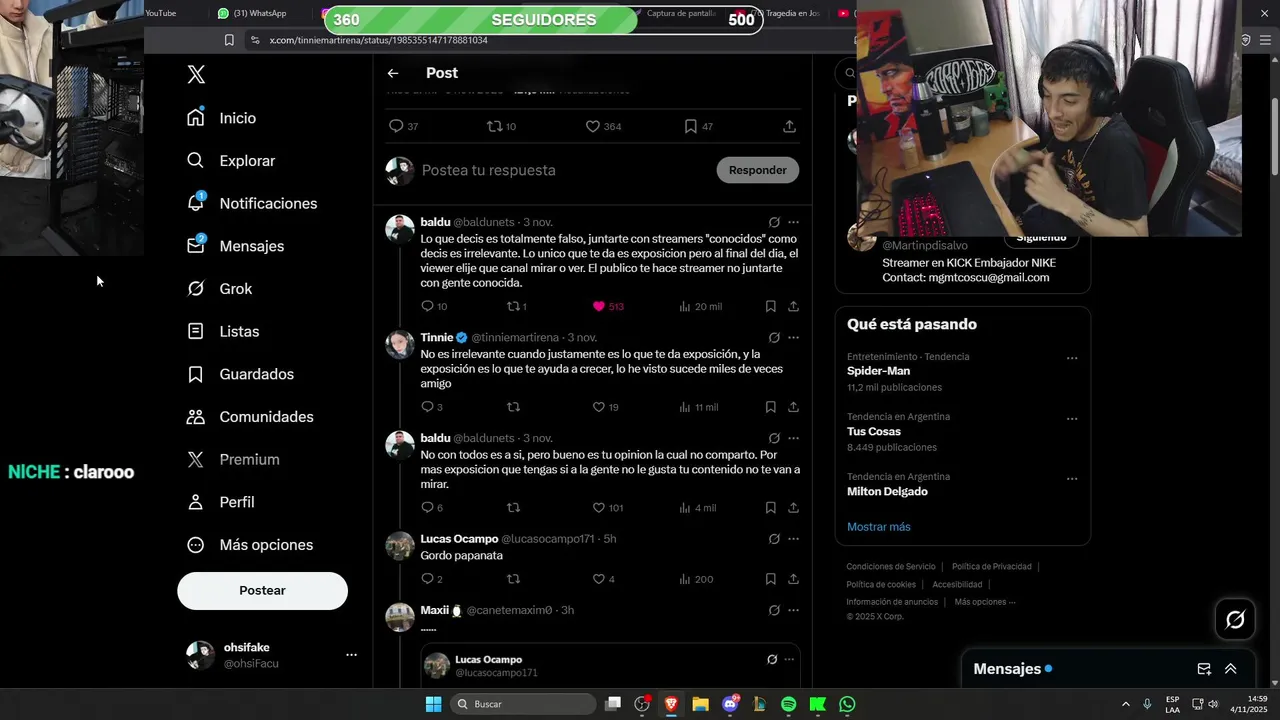Image resolution: width=1280 pixels, height=720 pixels.
Task: Bookmark baldu's first comment
Action: [x=771, y=306]
